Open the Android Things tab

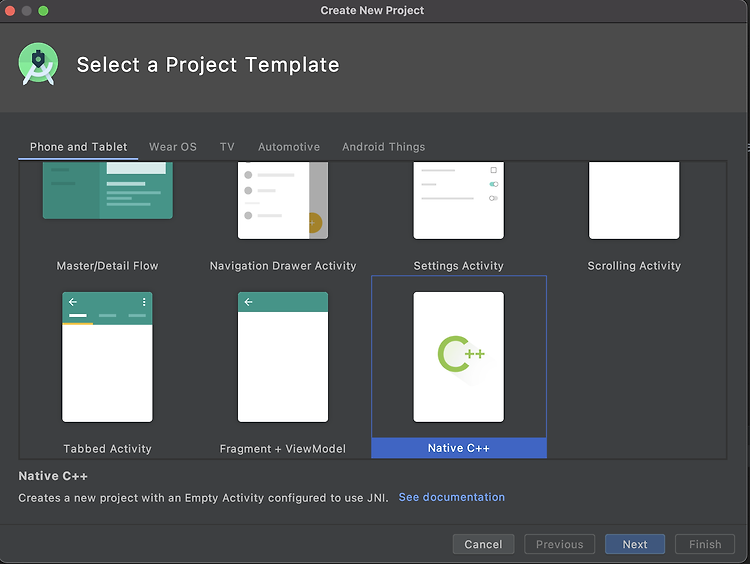click(384, 147)
